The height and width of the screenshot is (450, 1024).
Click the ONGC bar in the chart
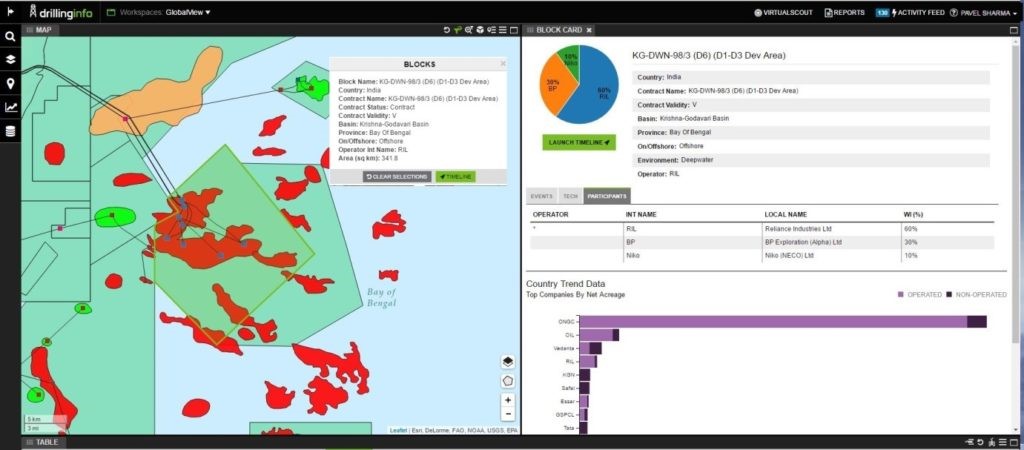tap(783, 321)
